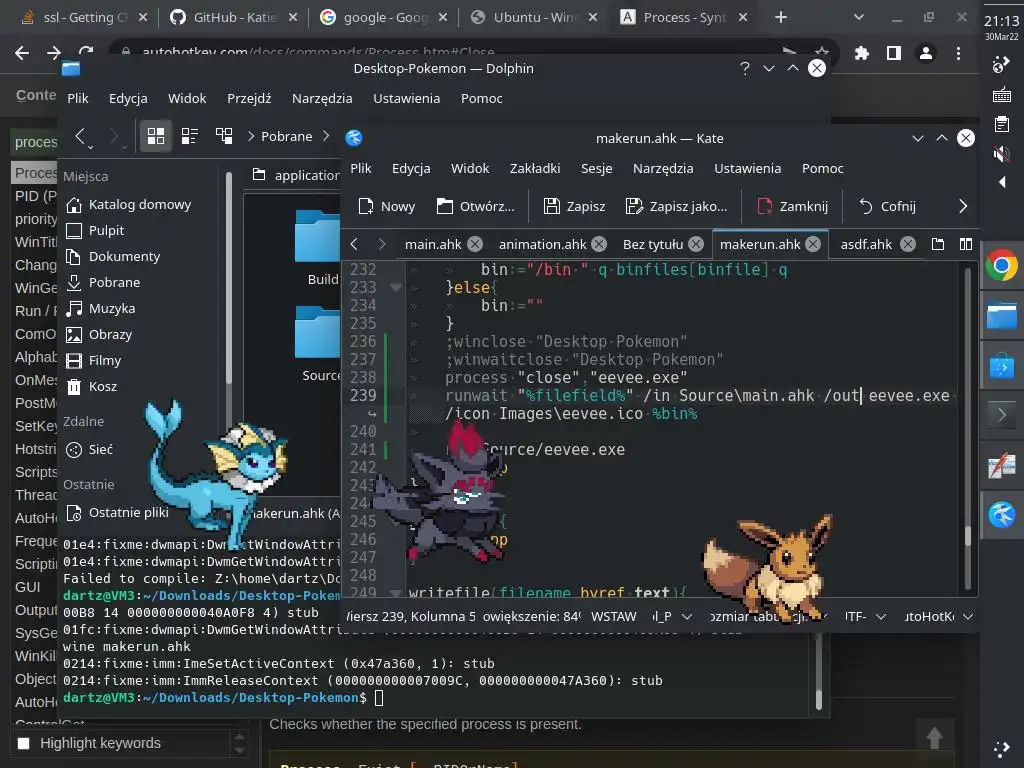
Task: Switch to asdf.ahk tab
Action: (x=865, y=244)
